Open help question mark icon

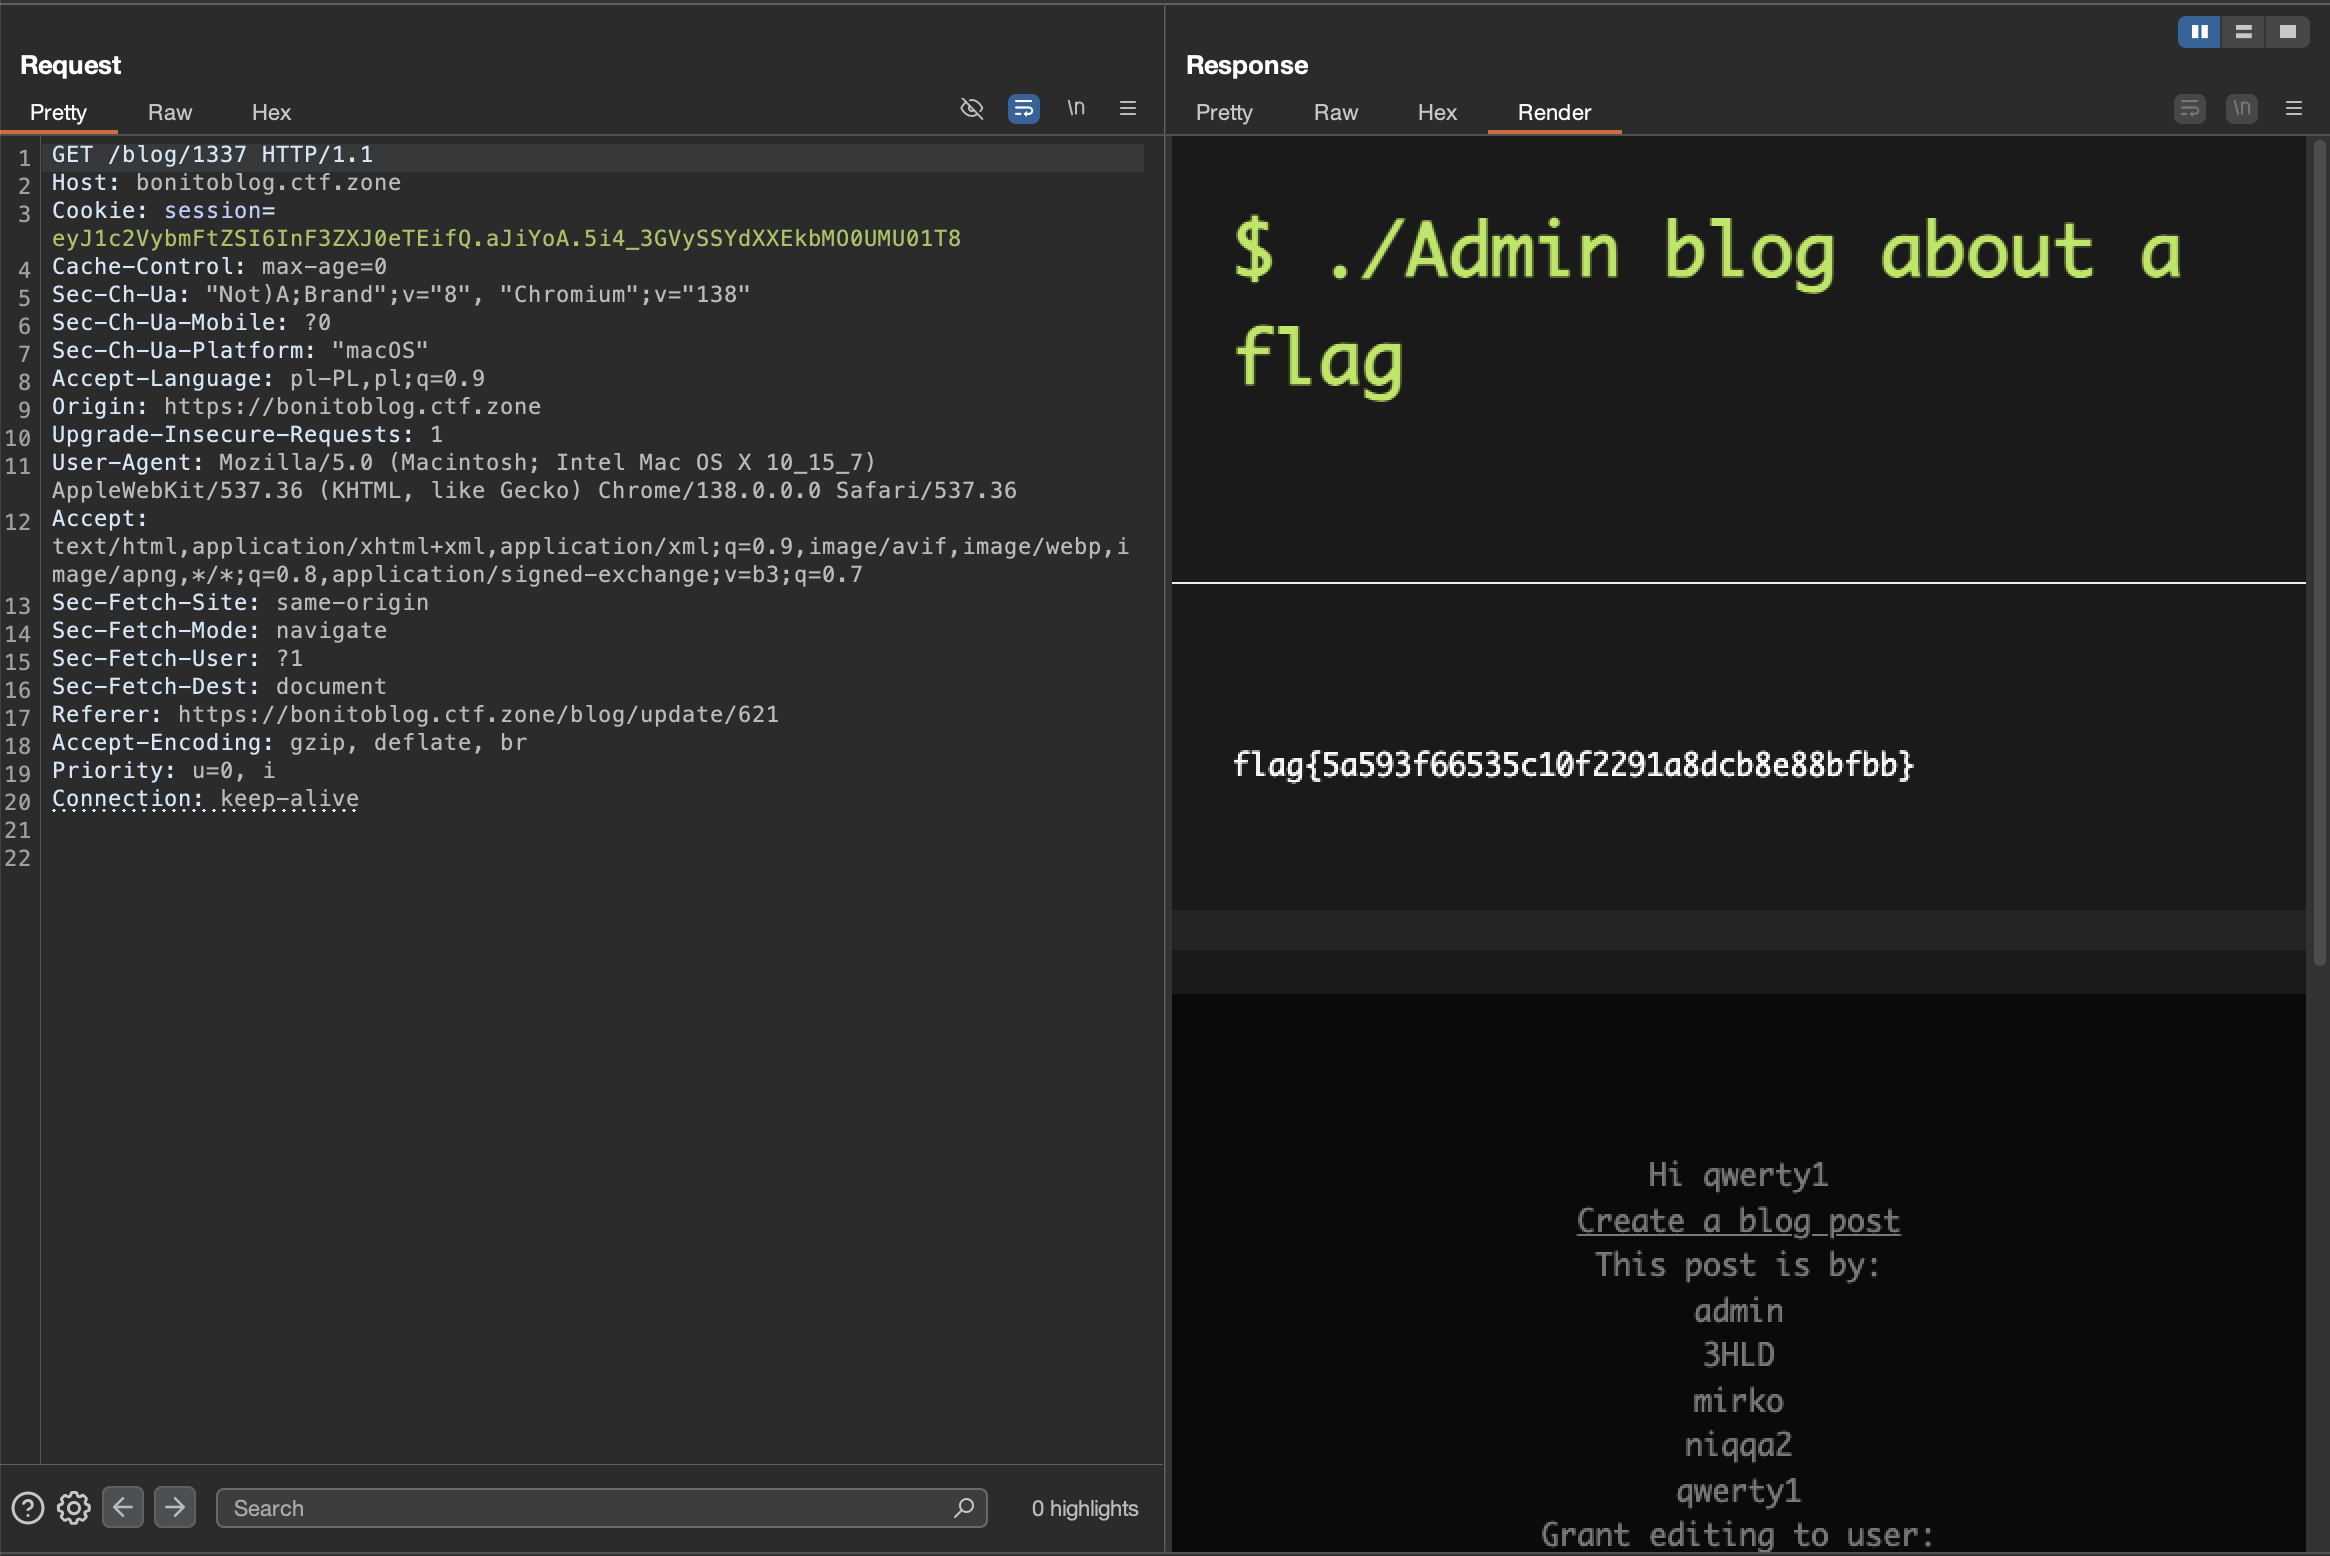[x=28, y=1508]
